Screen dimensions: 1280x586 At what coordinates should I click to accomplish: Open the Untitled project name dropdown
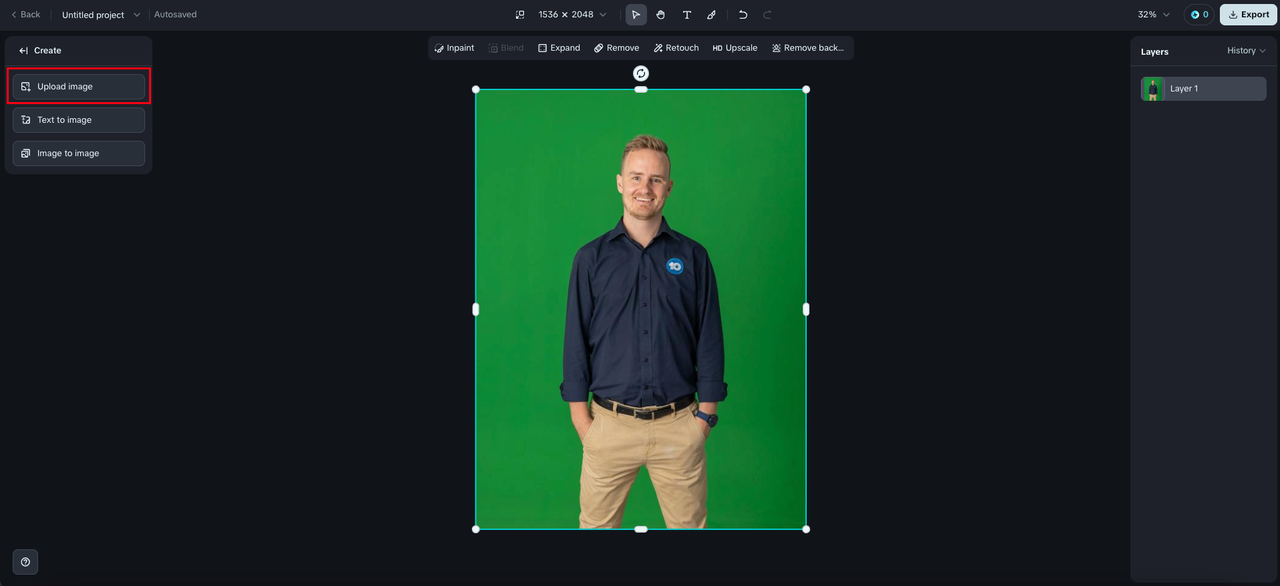point(101,15)
